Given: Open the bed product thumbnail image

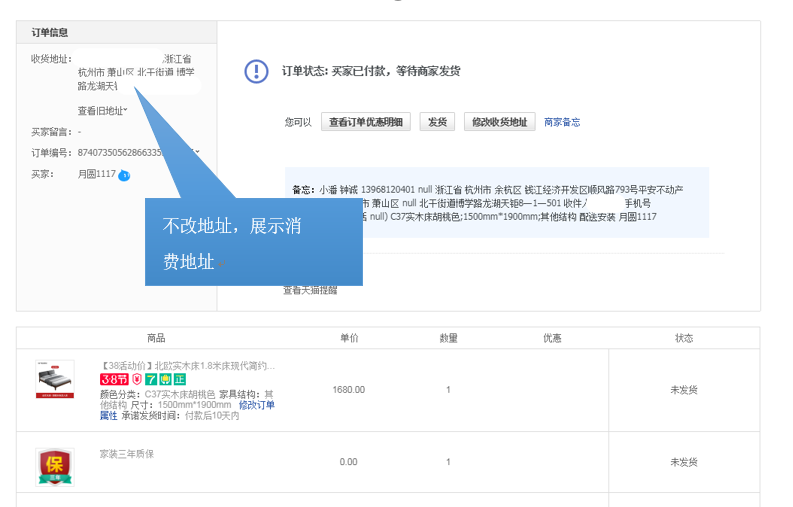Looking at the screenshot, I should [x=55, y=379].
